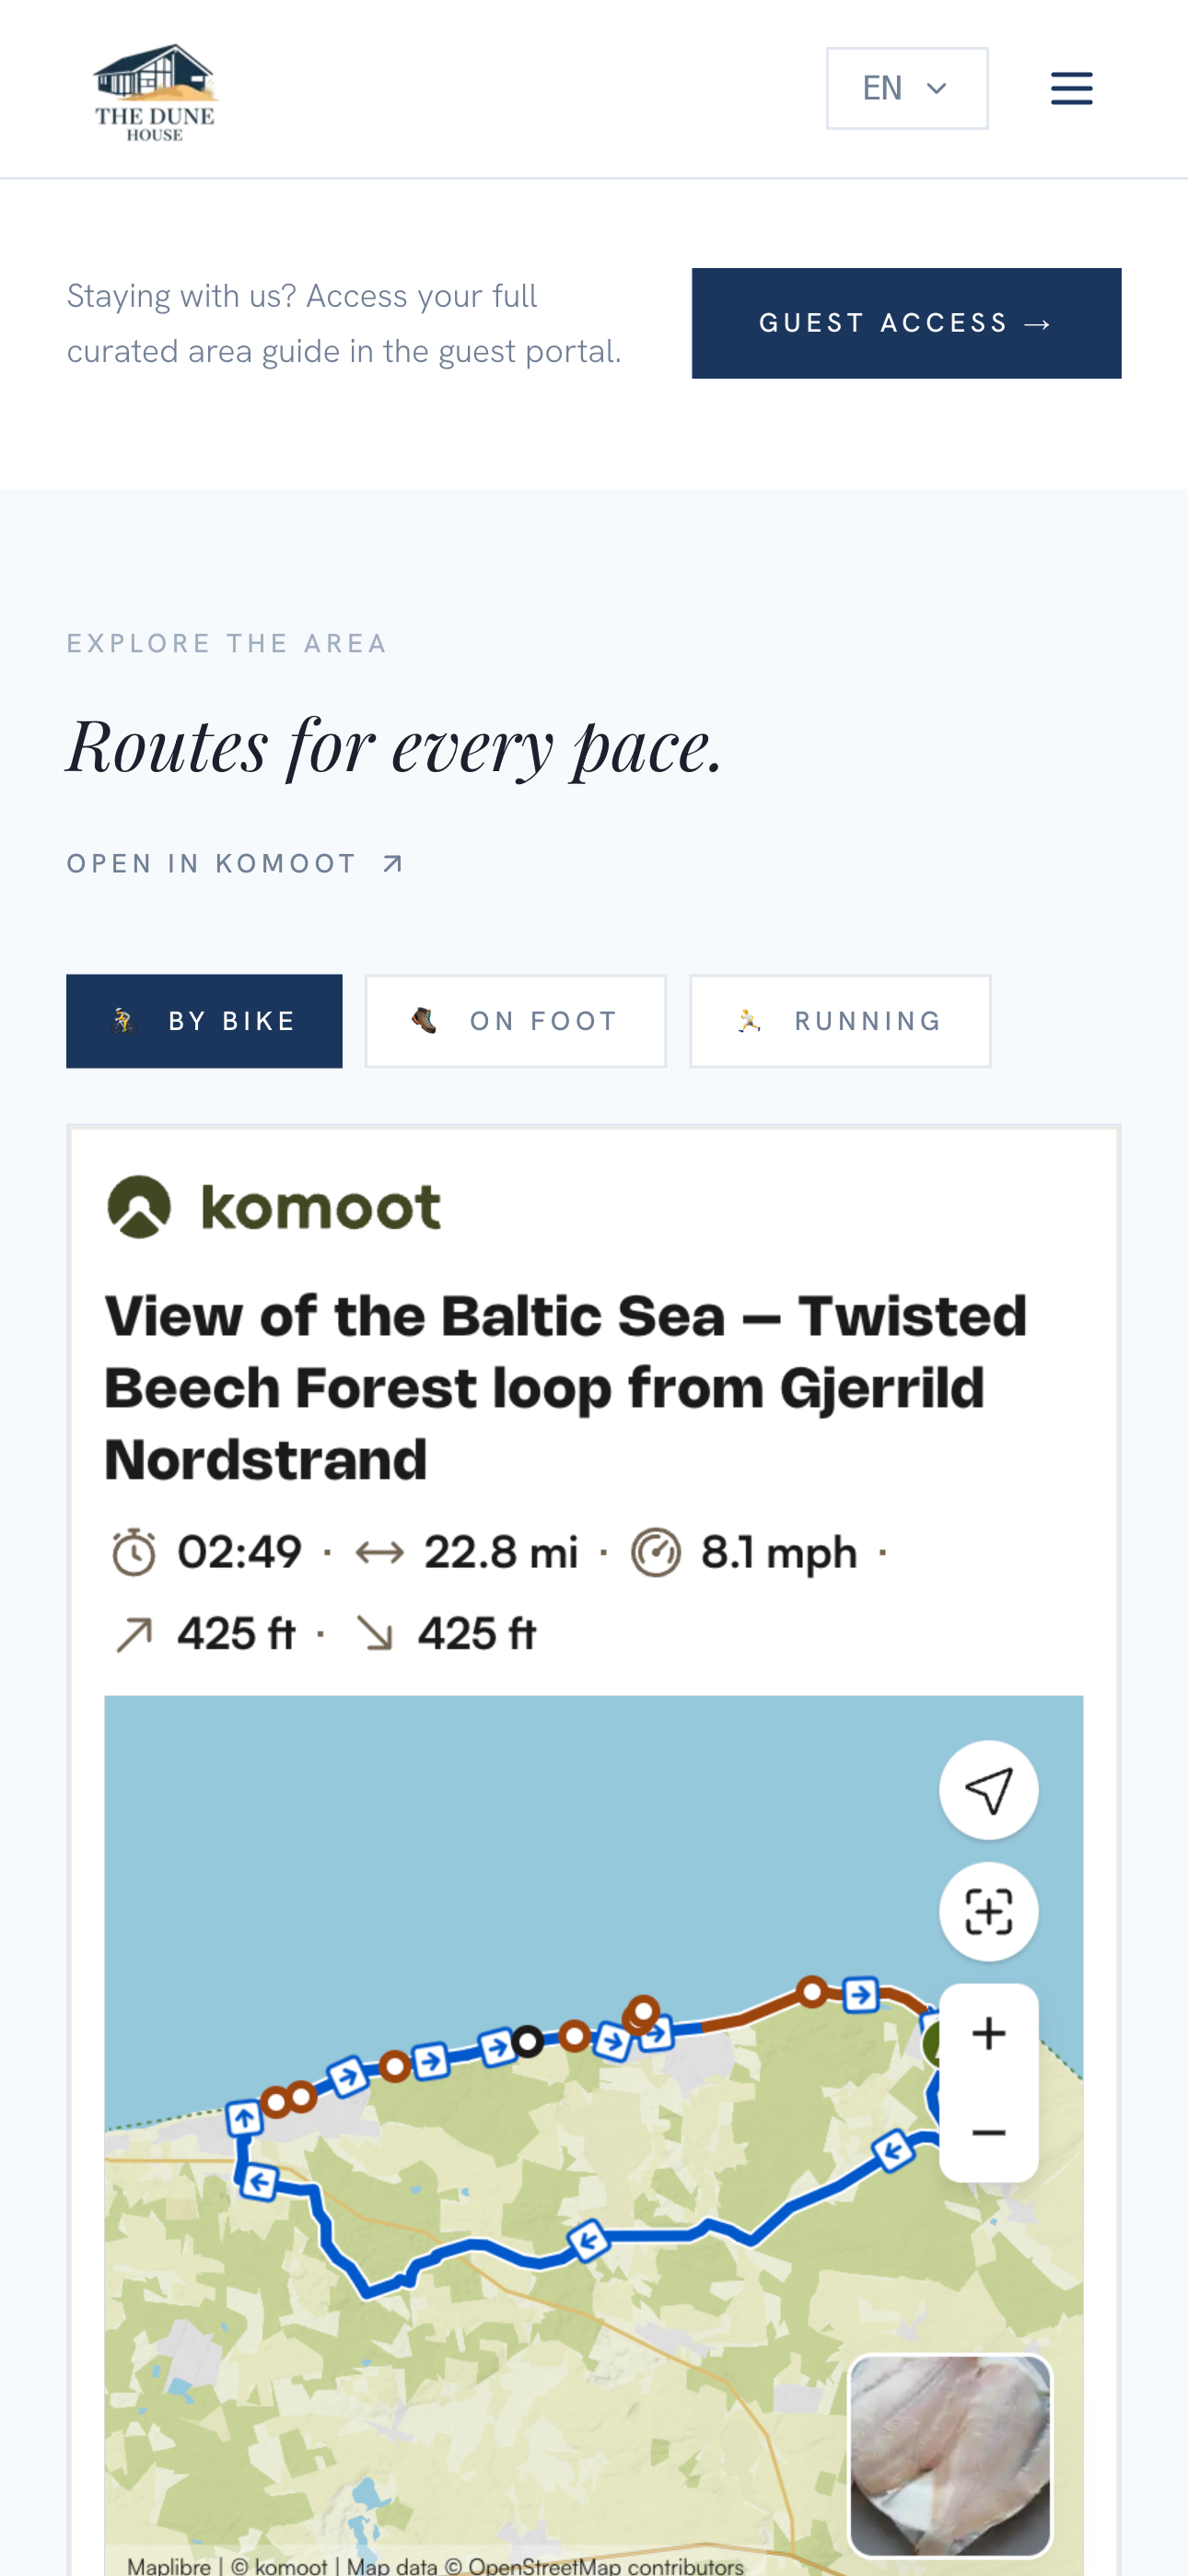
Task: Open the Guest Access portal
Action: click(906, 323)
